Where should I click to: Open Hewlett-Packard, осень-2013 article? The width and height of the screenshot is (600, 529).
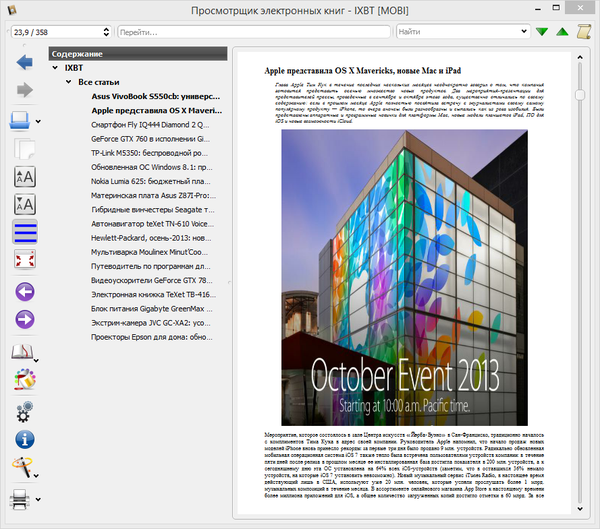[x=151, y=238]
